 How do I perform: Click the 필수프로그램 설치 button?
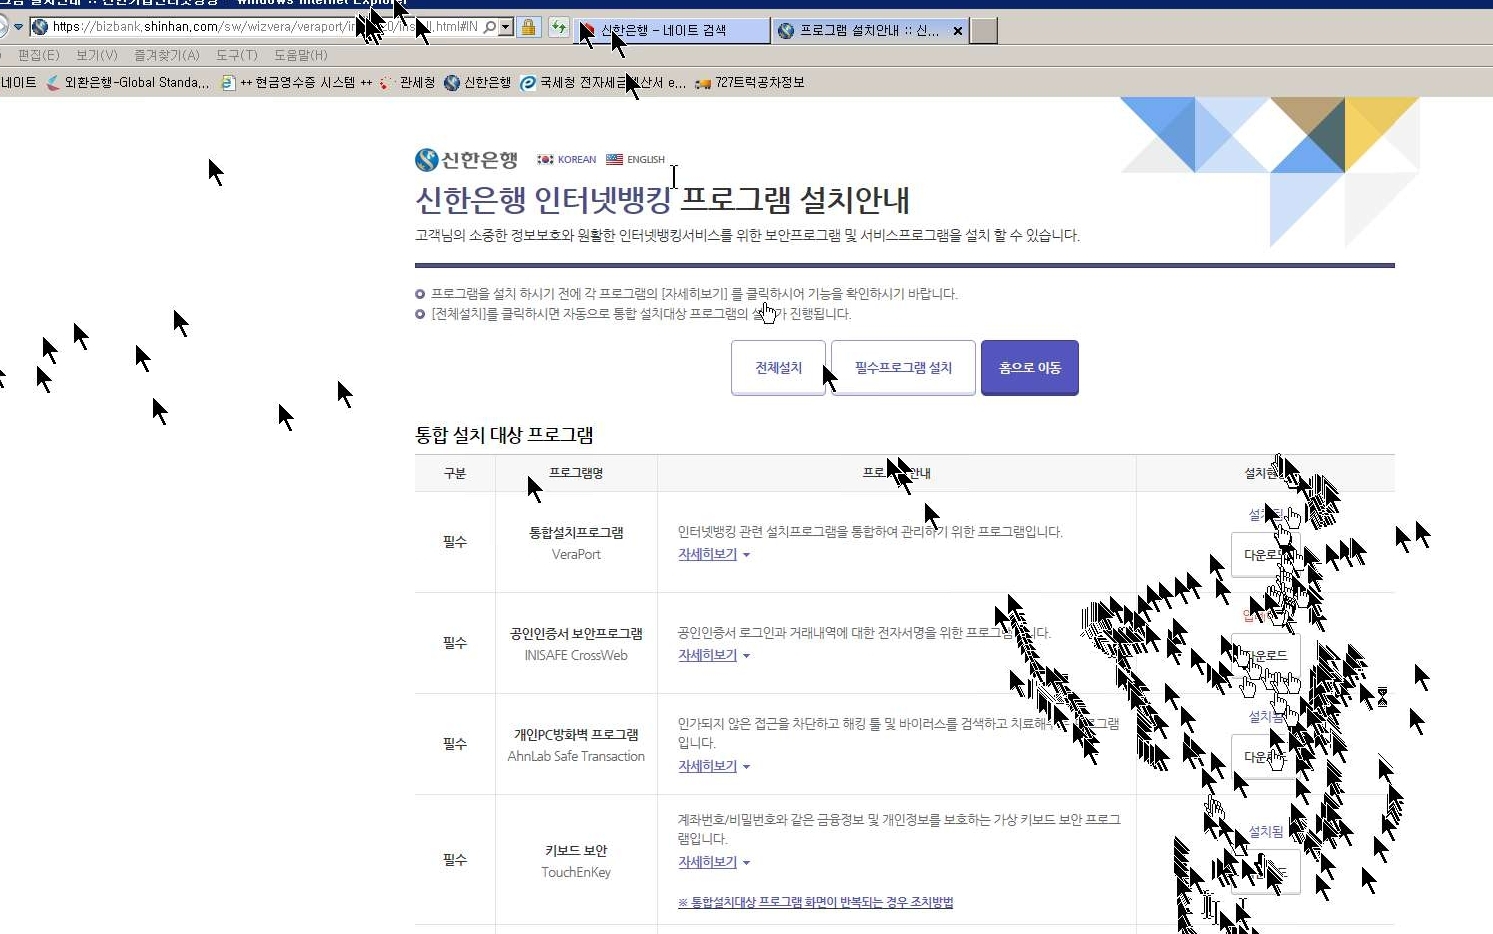903,368
